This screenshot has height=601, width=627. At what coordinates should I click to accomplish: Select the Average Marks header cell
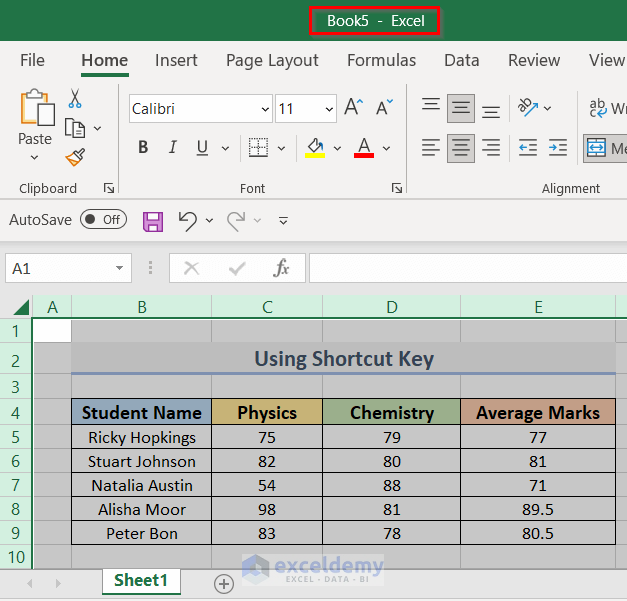coord(538,412)
